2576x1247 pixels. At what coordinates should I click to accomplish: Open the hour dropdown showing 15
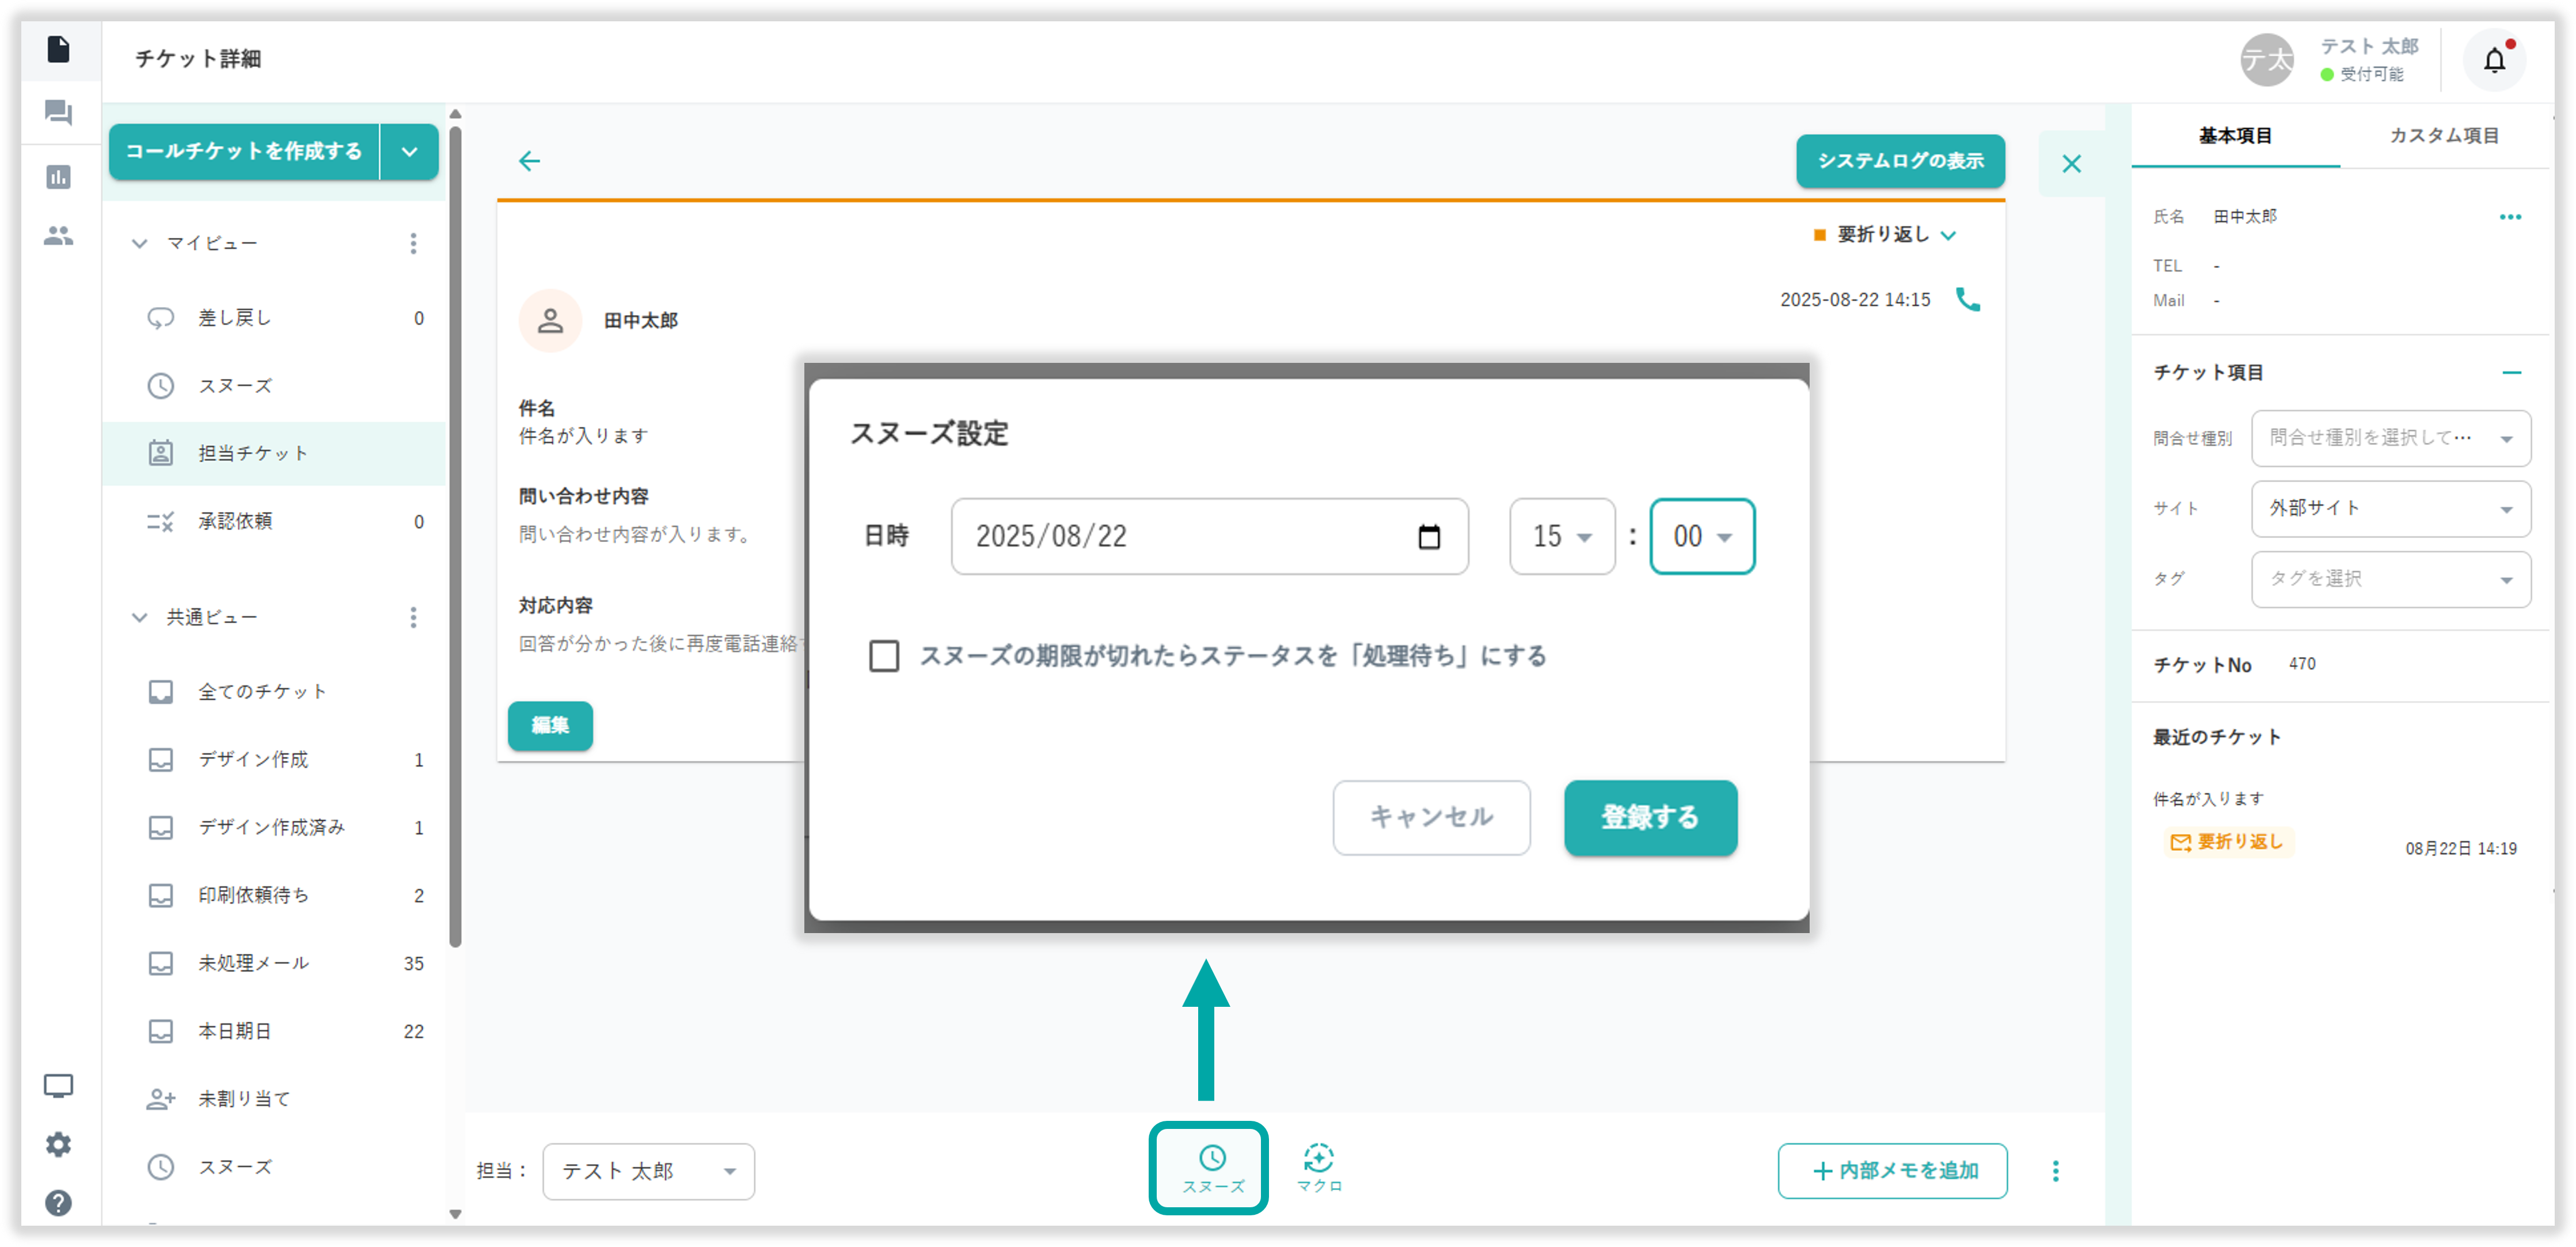click(1562, 537)
